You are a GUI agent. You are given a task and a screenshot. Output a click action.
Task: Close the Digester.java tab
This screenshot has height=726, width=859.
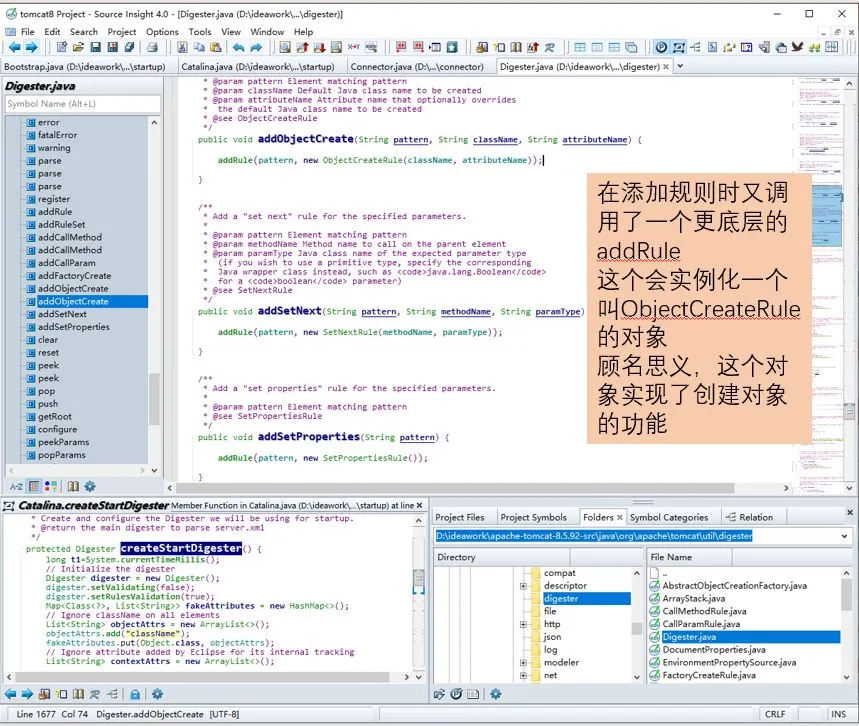point(666,66)
